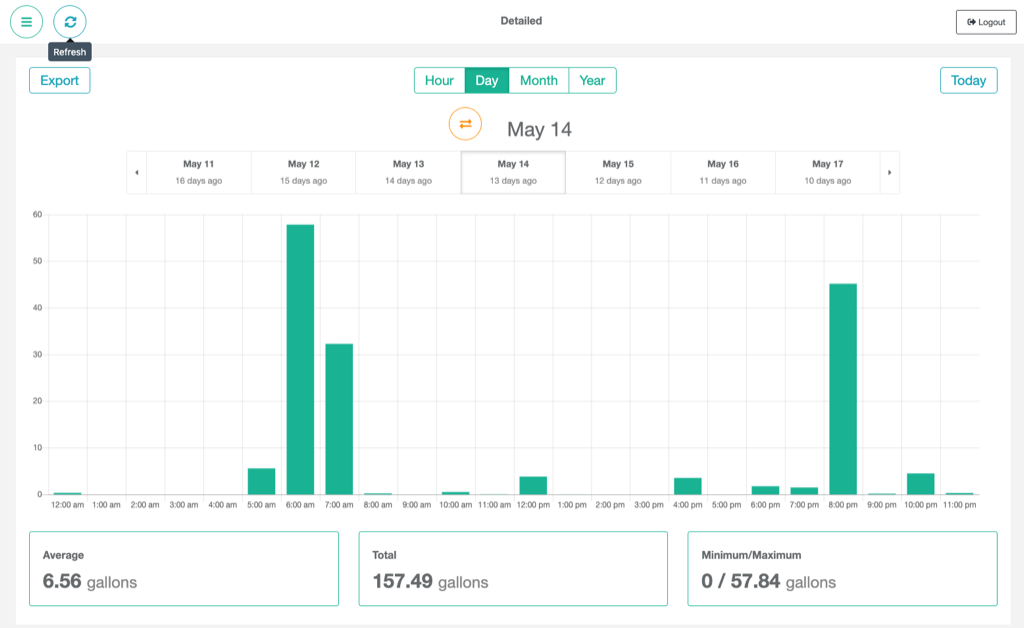The width and height of the screenshot is (1024, 628).
Task: Log out using the Logout button
Action: [985, 22]
